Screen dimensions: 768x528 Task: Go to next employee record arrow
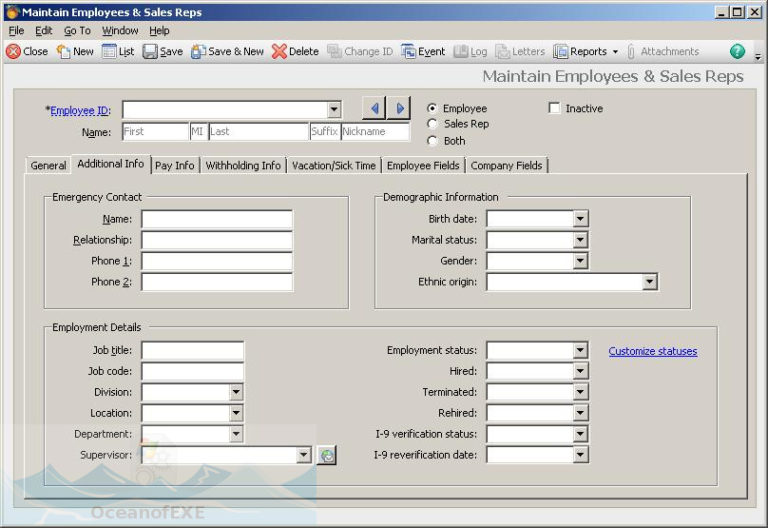[399, 108]
